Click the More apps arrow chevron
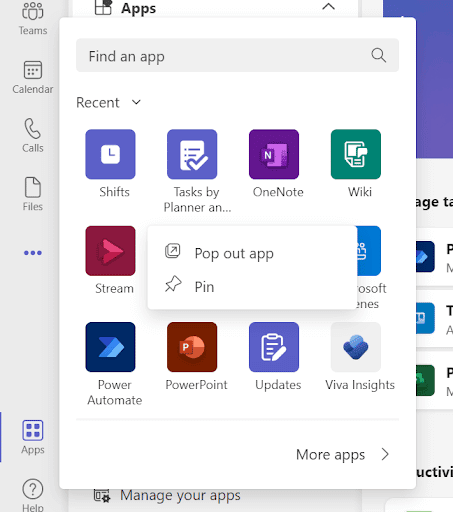Screen dimensions: 453x512 click(x=385, y=454)
